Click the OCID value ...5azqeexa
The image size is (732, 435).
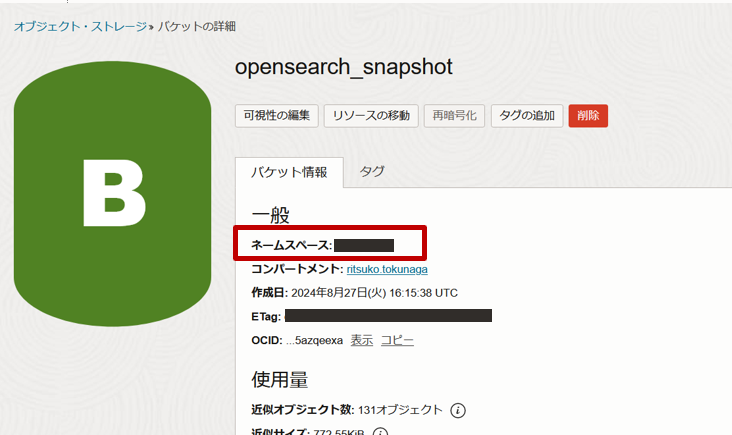tap(315, 340)
